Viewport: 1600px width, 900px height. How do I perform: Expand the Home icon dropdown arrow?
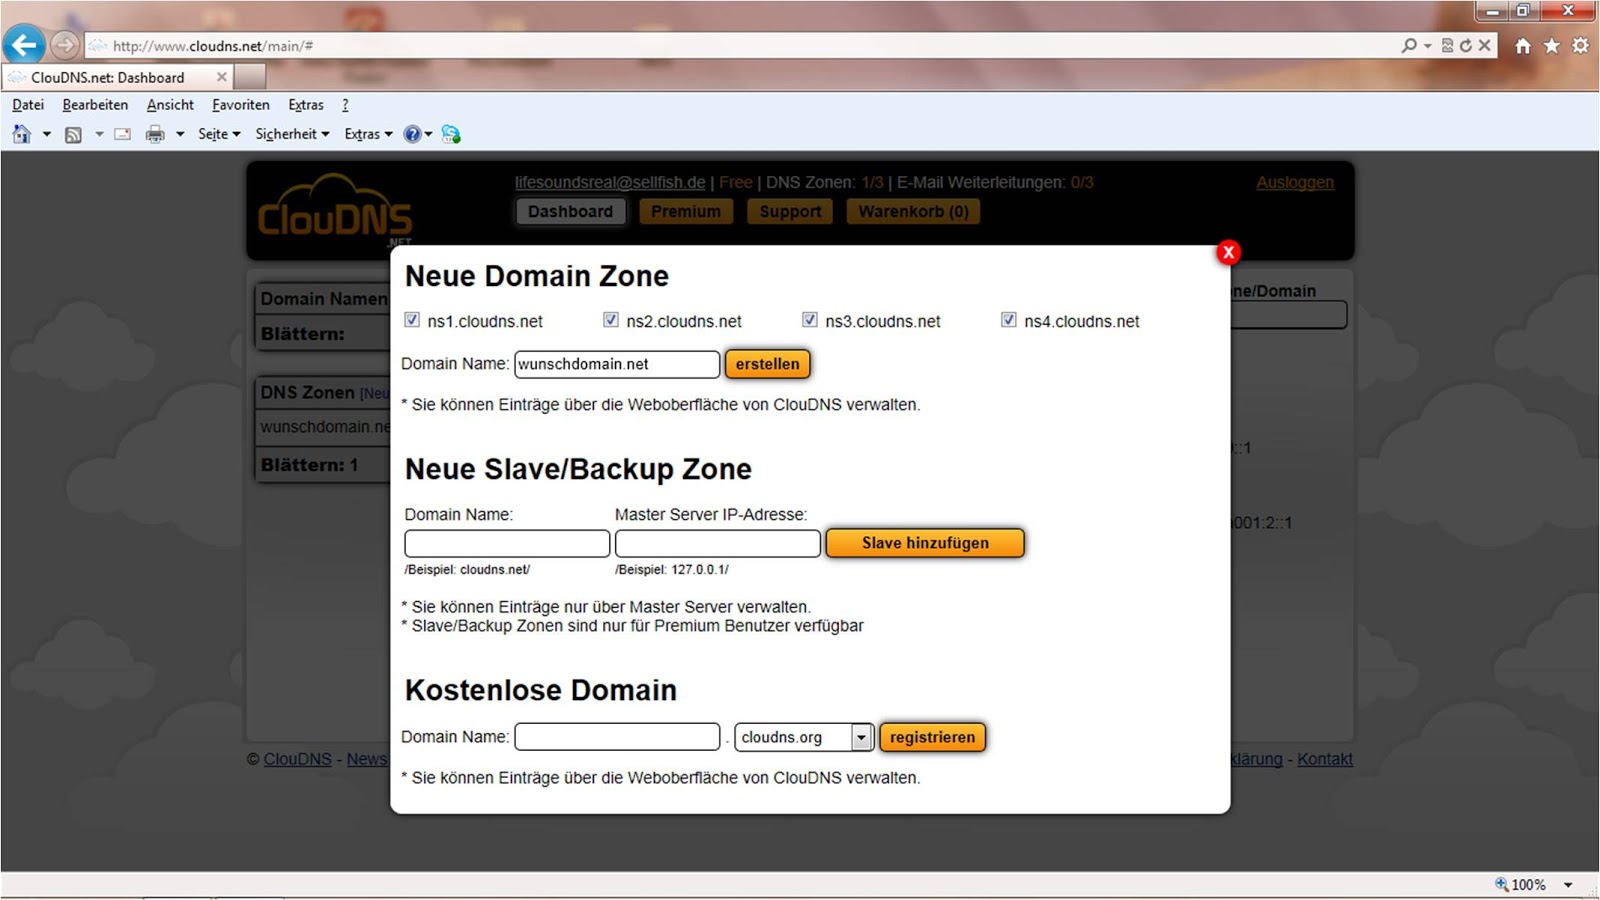46,134
